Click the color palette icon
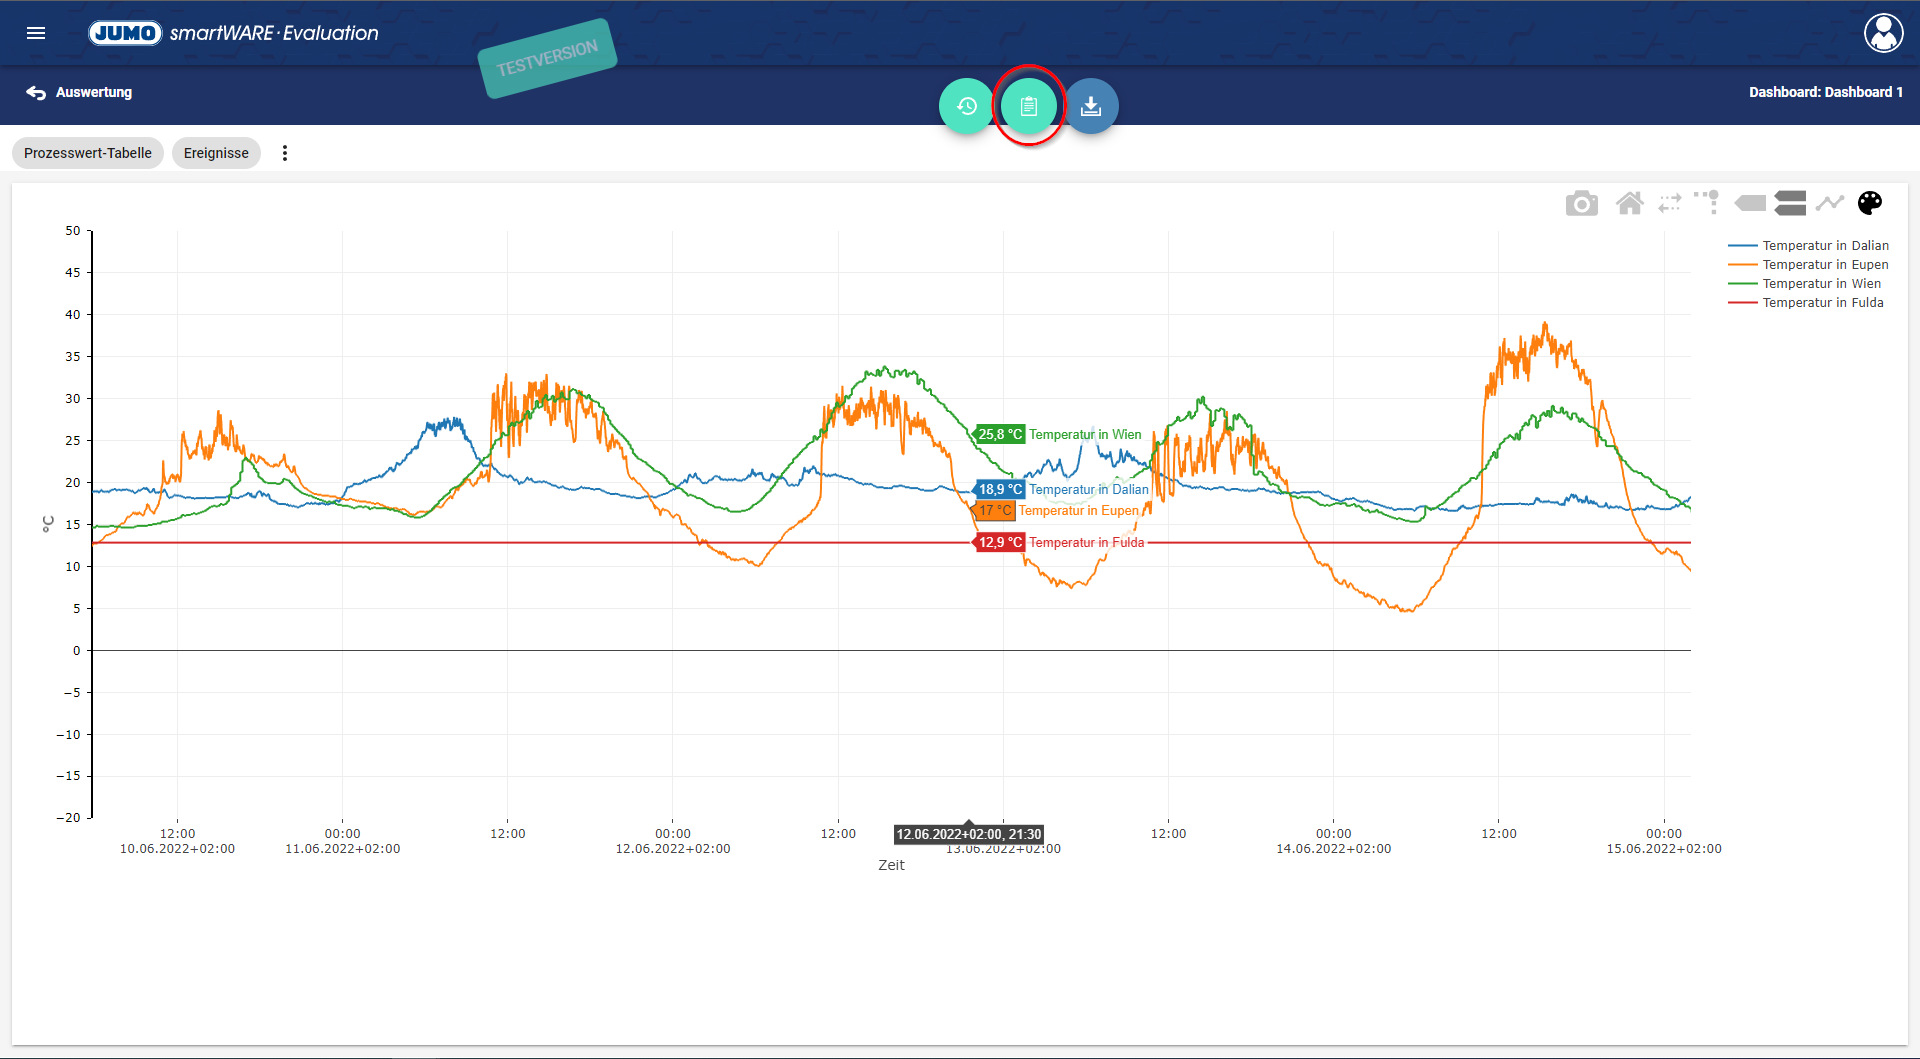Image resolution: width=1920 pixels, height=1059 pixels. 1870,204
